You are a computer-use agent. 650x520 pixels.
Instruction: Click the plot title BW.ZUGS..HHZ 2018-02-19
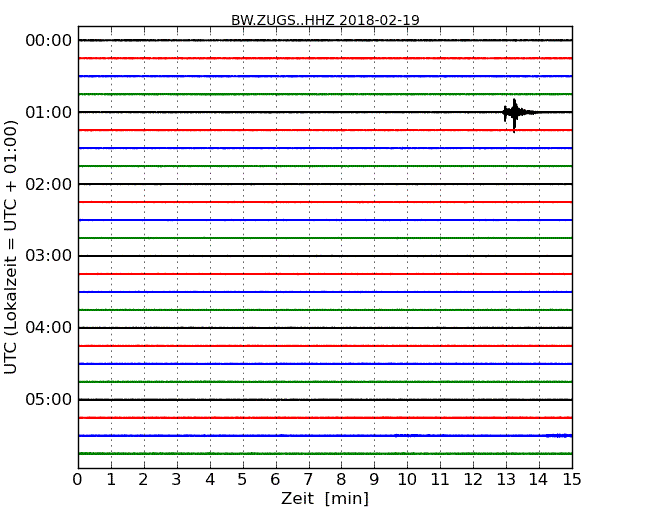tap(325, 20)
